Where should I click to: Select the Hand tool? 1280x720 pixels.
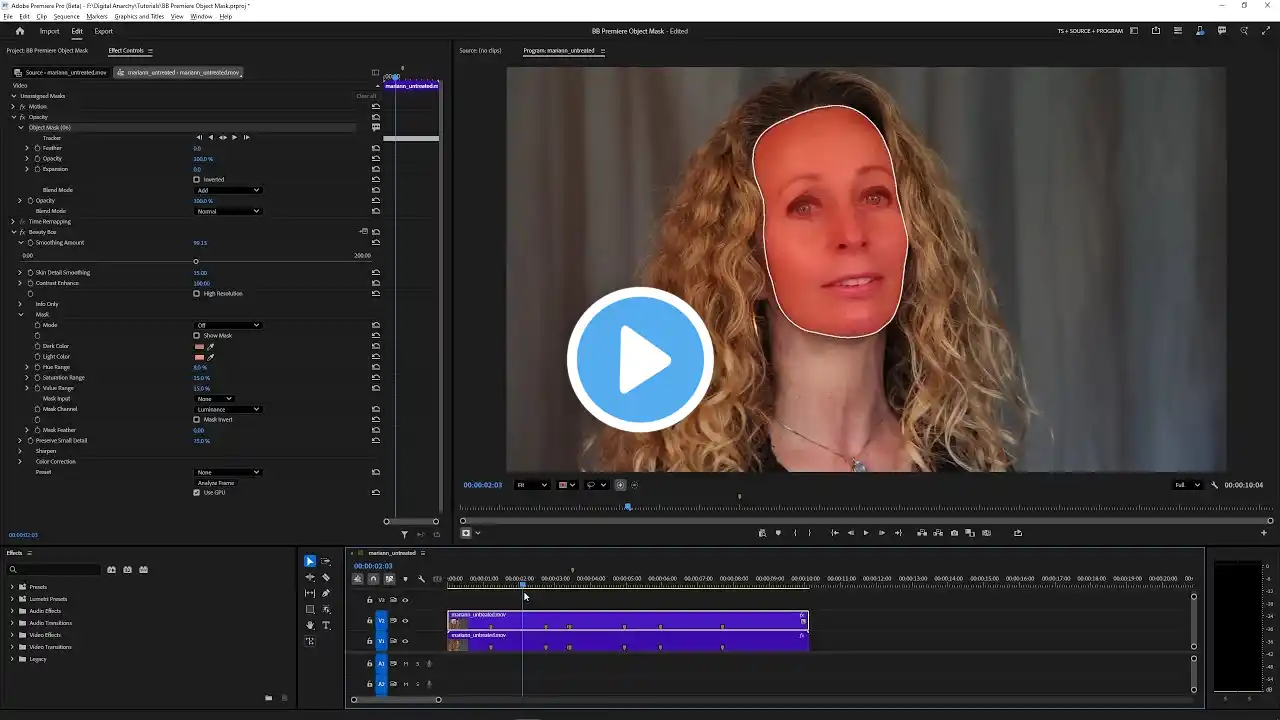[310, 625]
